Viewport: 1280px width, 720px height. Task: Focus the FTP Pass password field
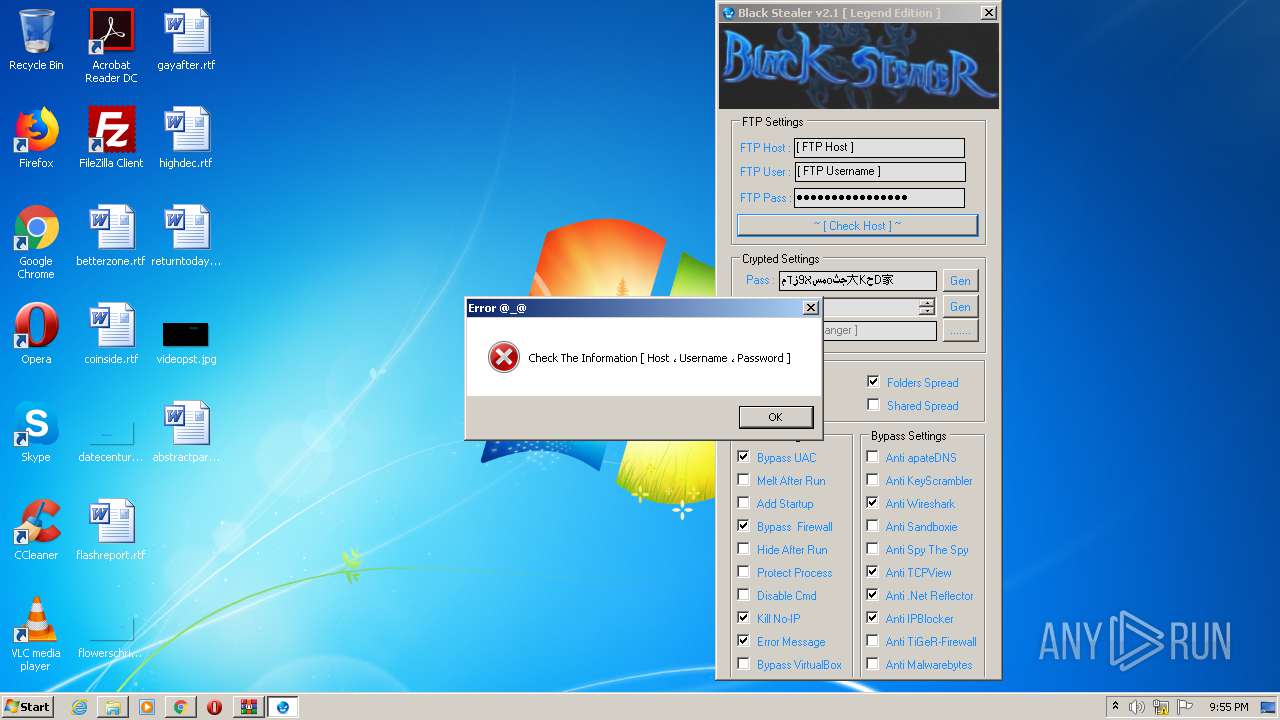879,197
